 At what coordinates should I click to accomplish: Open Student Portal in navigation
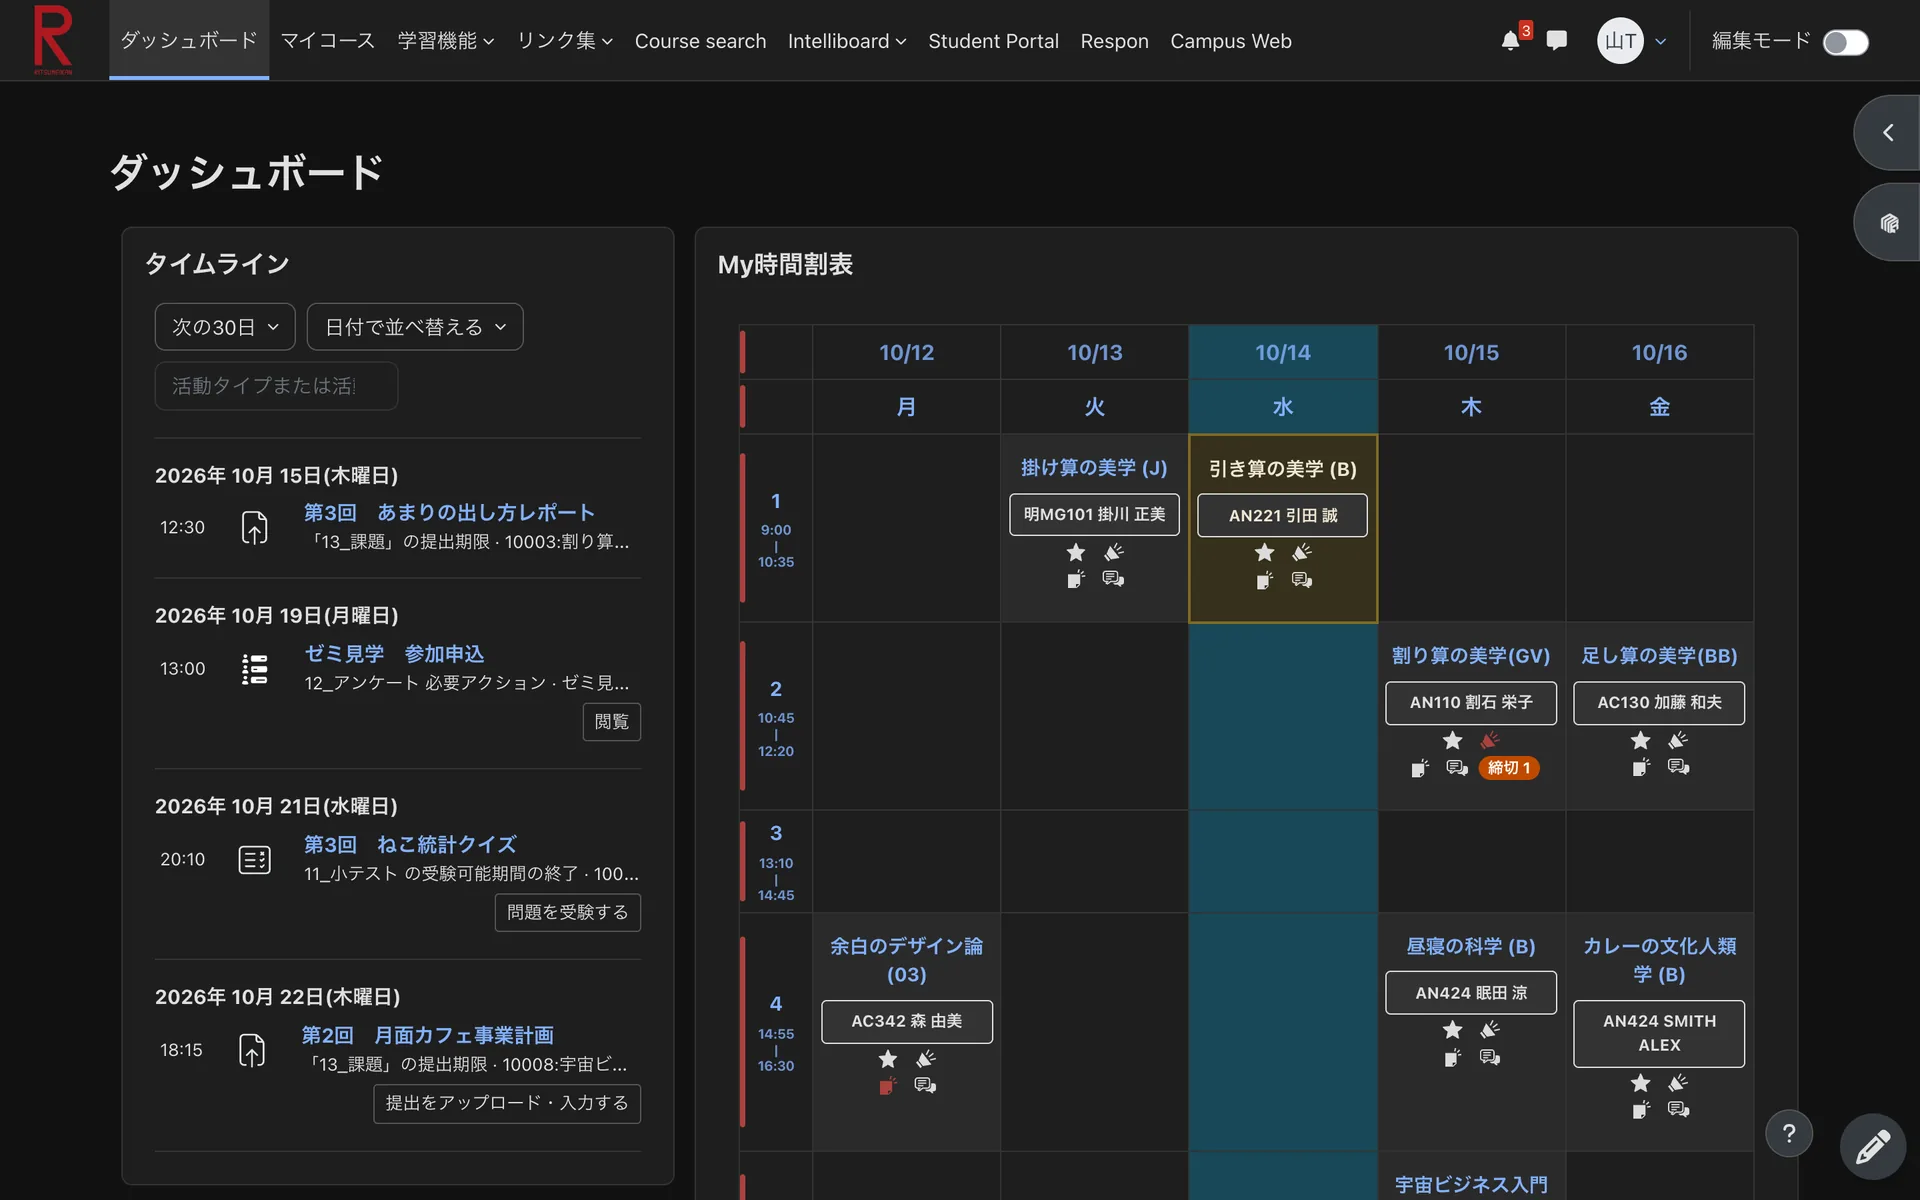[x=993, y=41]
